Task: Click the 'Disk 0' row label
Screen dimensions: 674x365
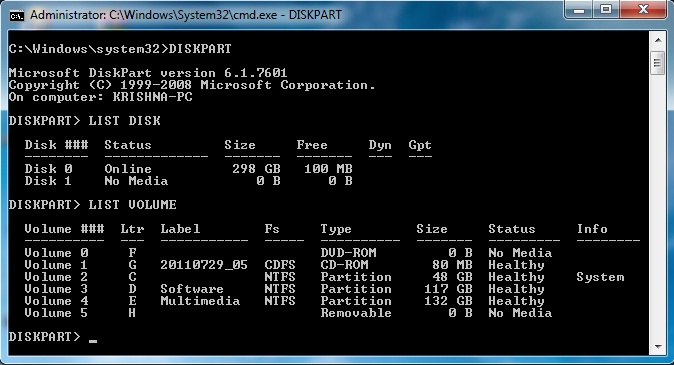Action: pos(48,169)
